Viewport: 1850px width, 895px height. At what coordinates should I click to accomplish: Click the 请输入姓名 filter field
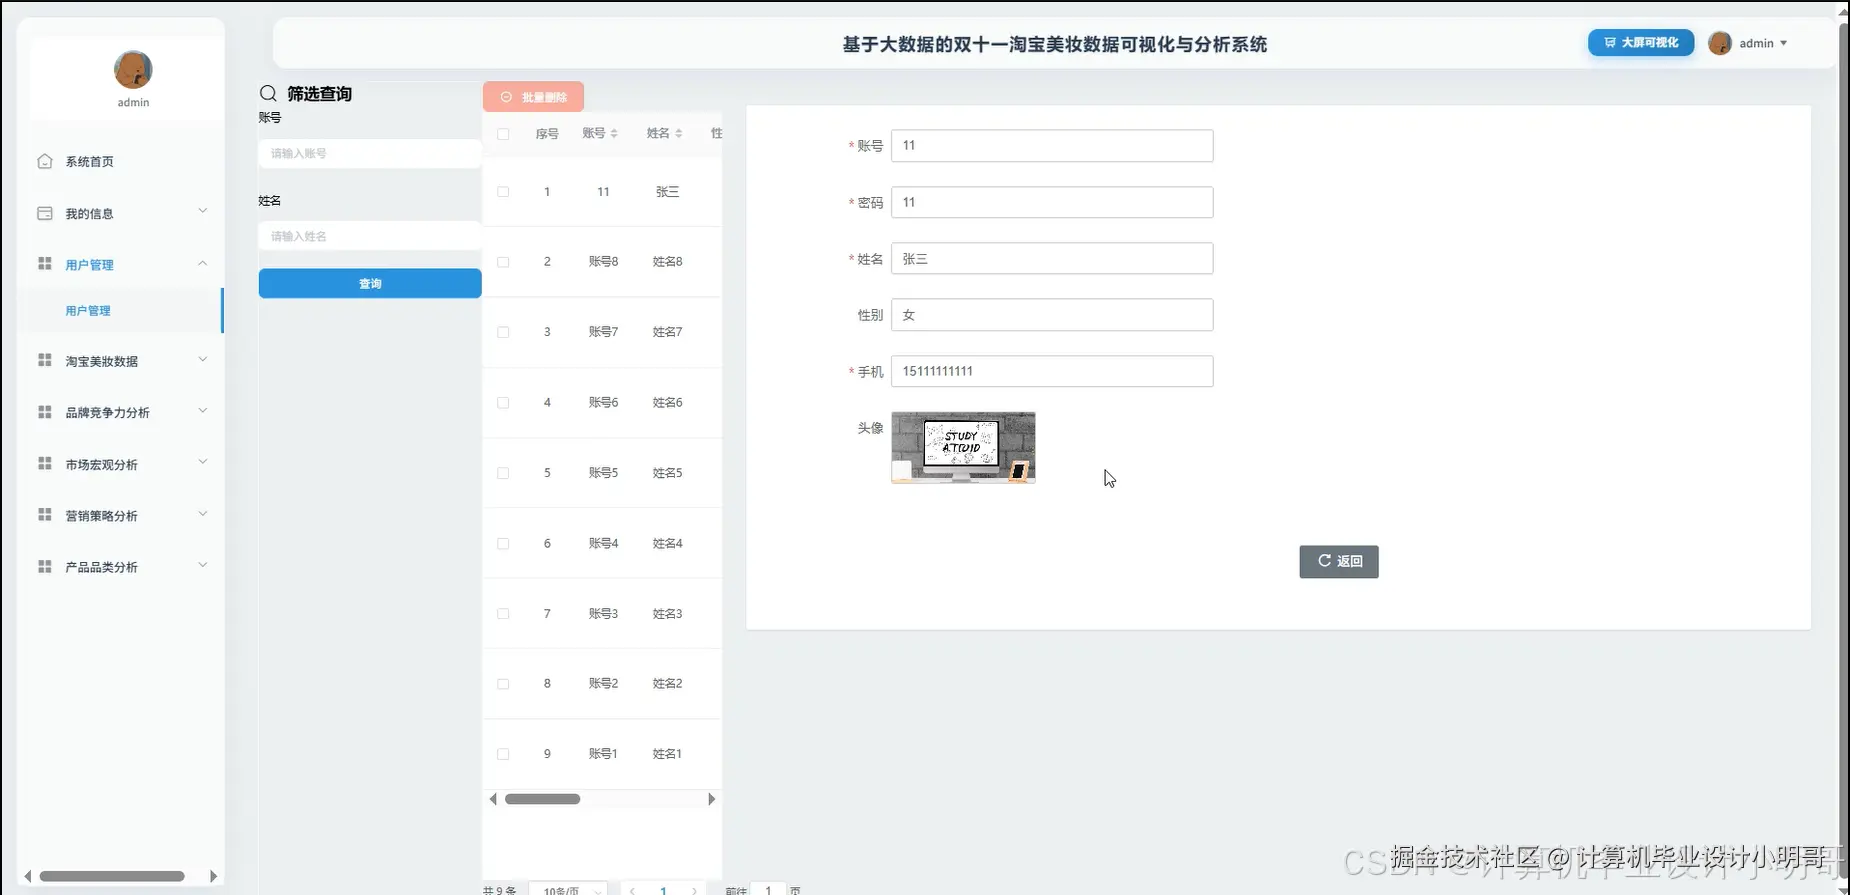(370, 236)
